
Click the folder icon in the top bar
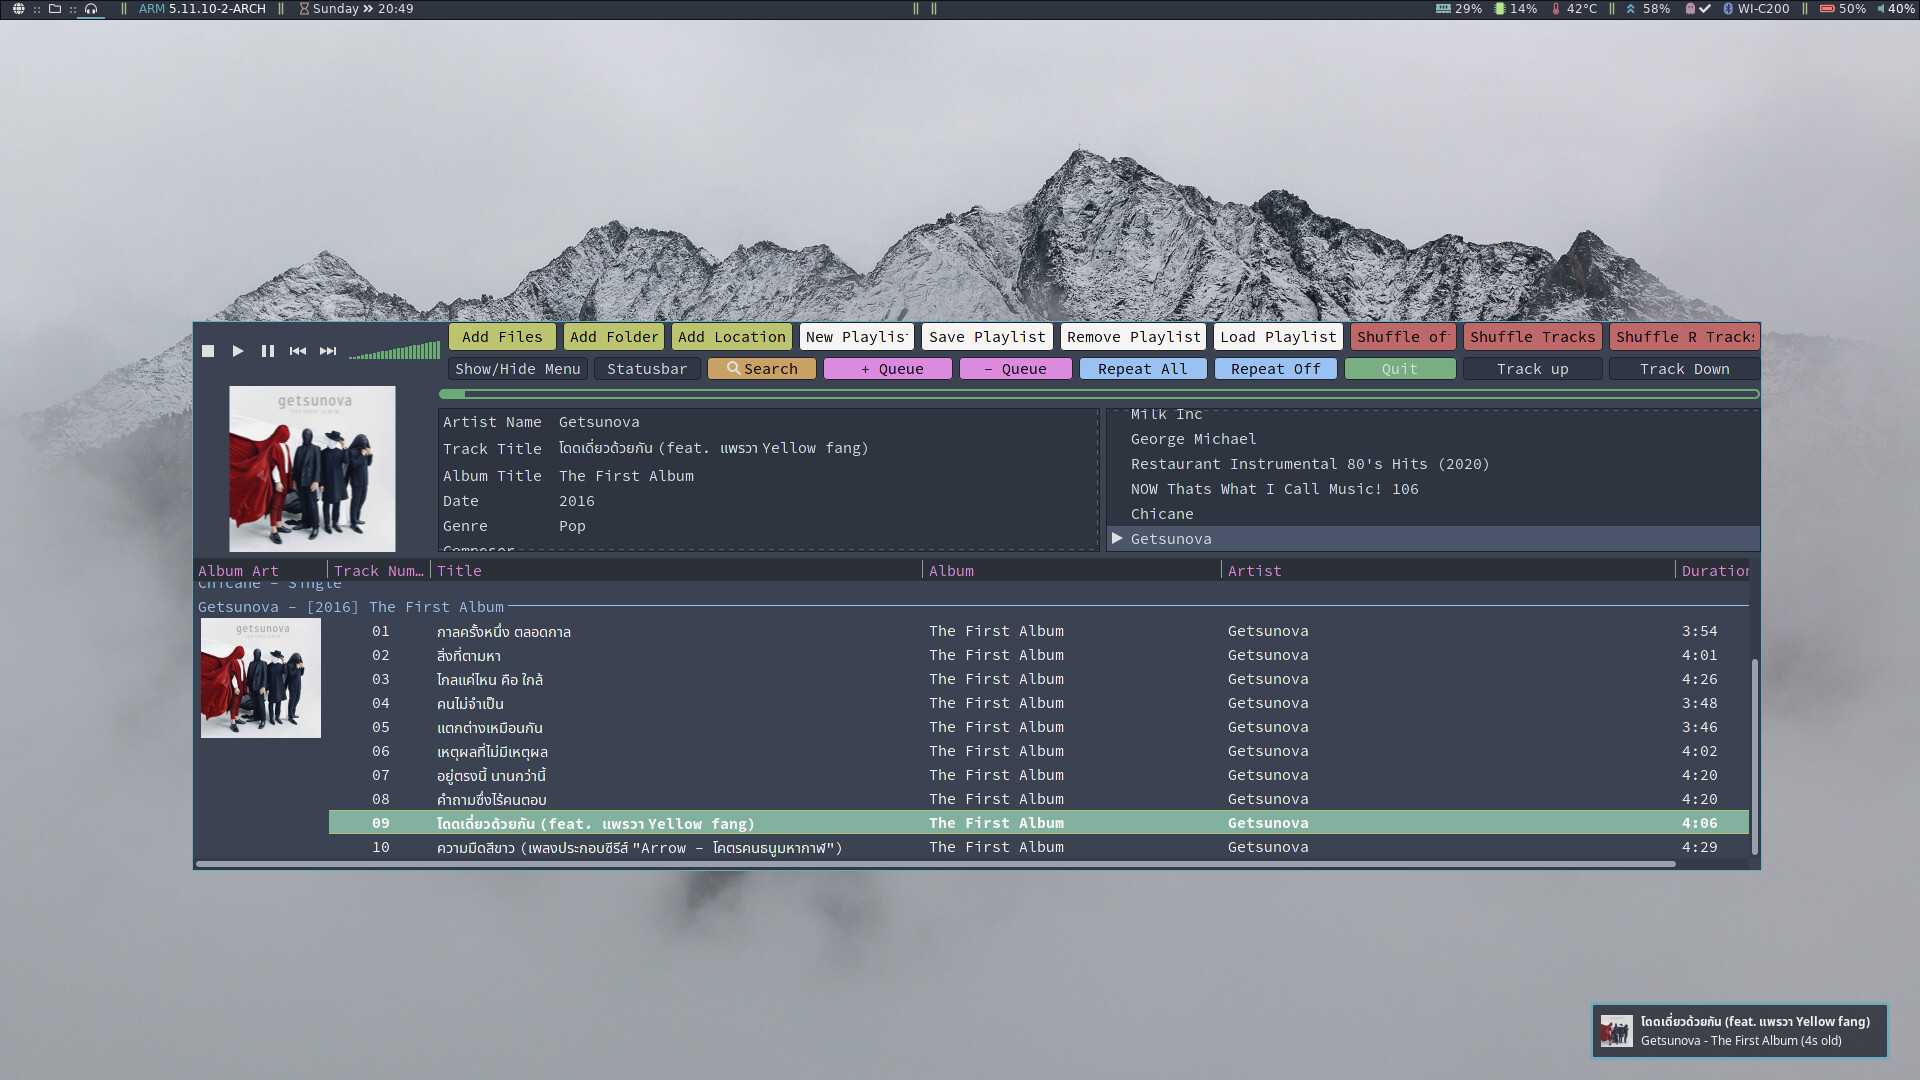tap(55, 9)
